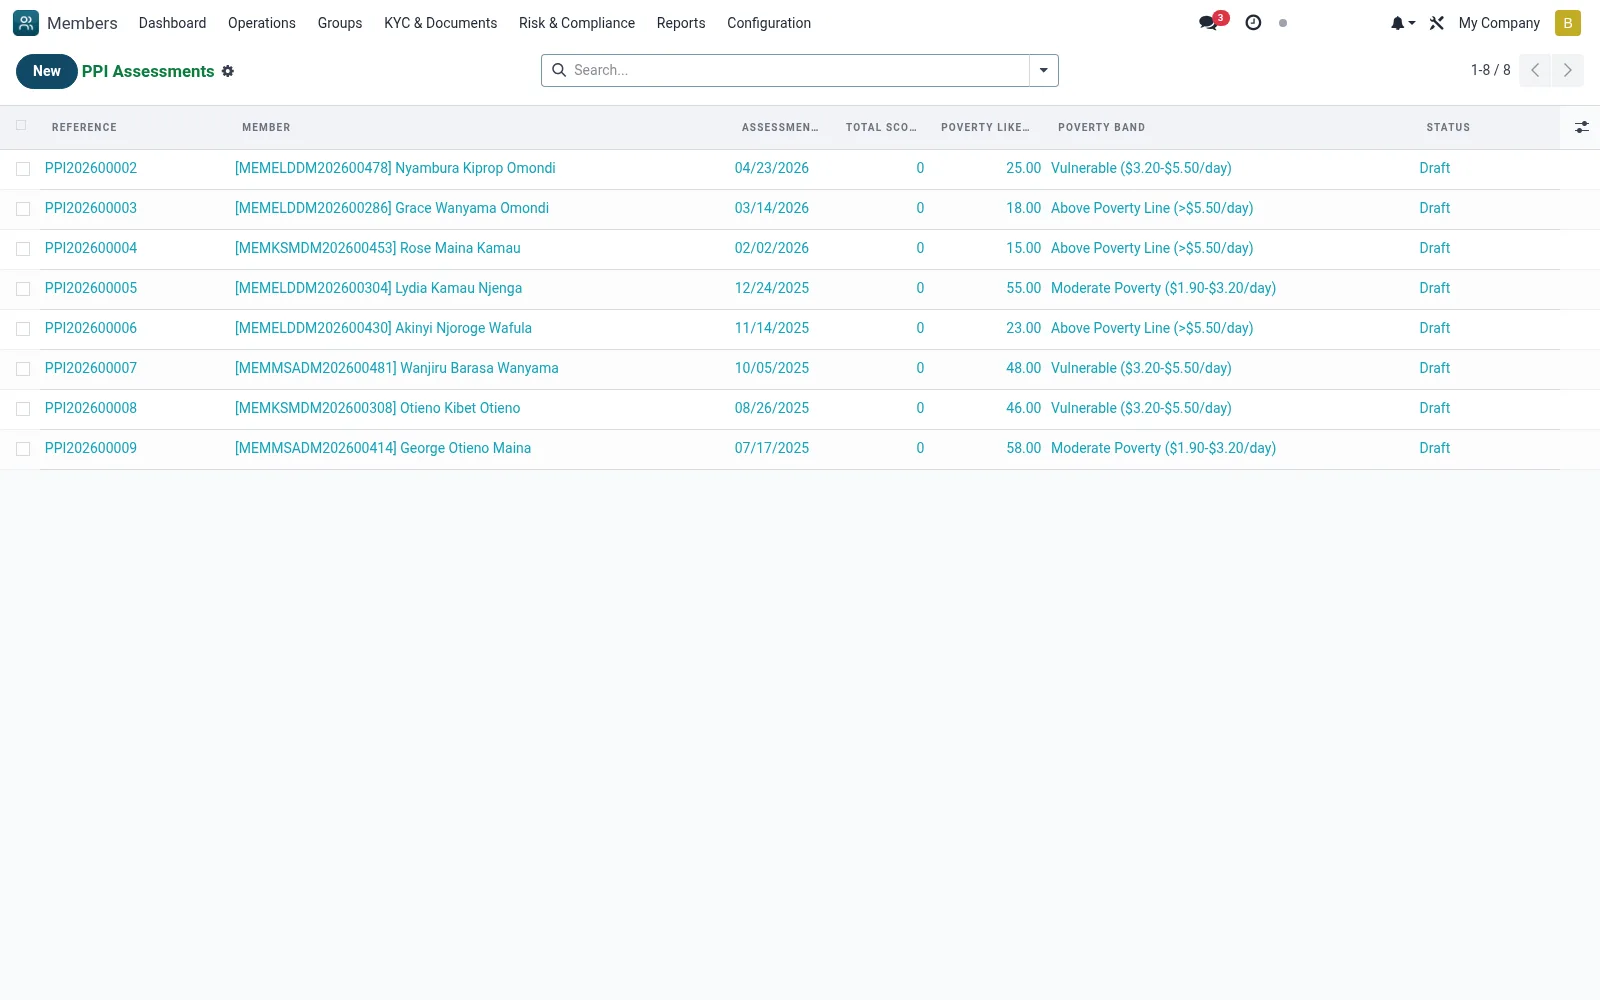Screen dimensions: 1600x1000
Task: Click member Grace Wanyama Omondi
Action: click(x=392, y=208)
